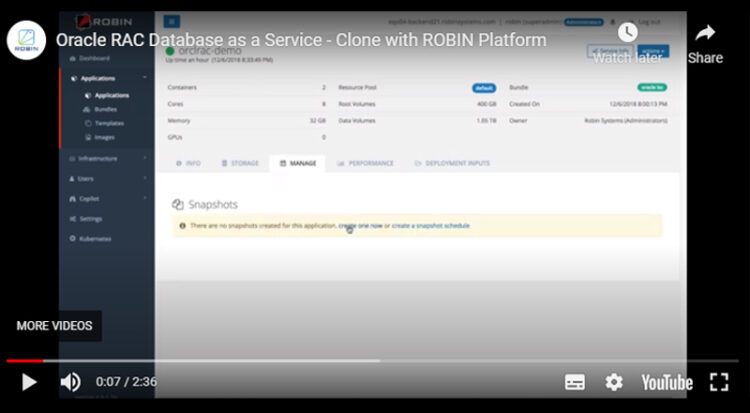Open the notification bell in the header

(x=613, y=22)
